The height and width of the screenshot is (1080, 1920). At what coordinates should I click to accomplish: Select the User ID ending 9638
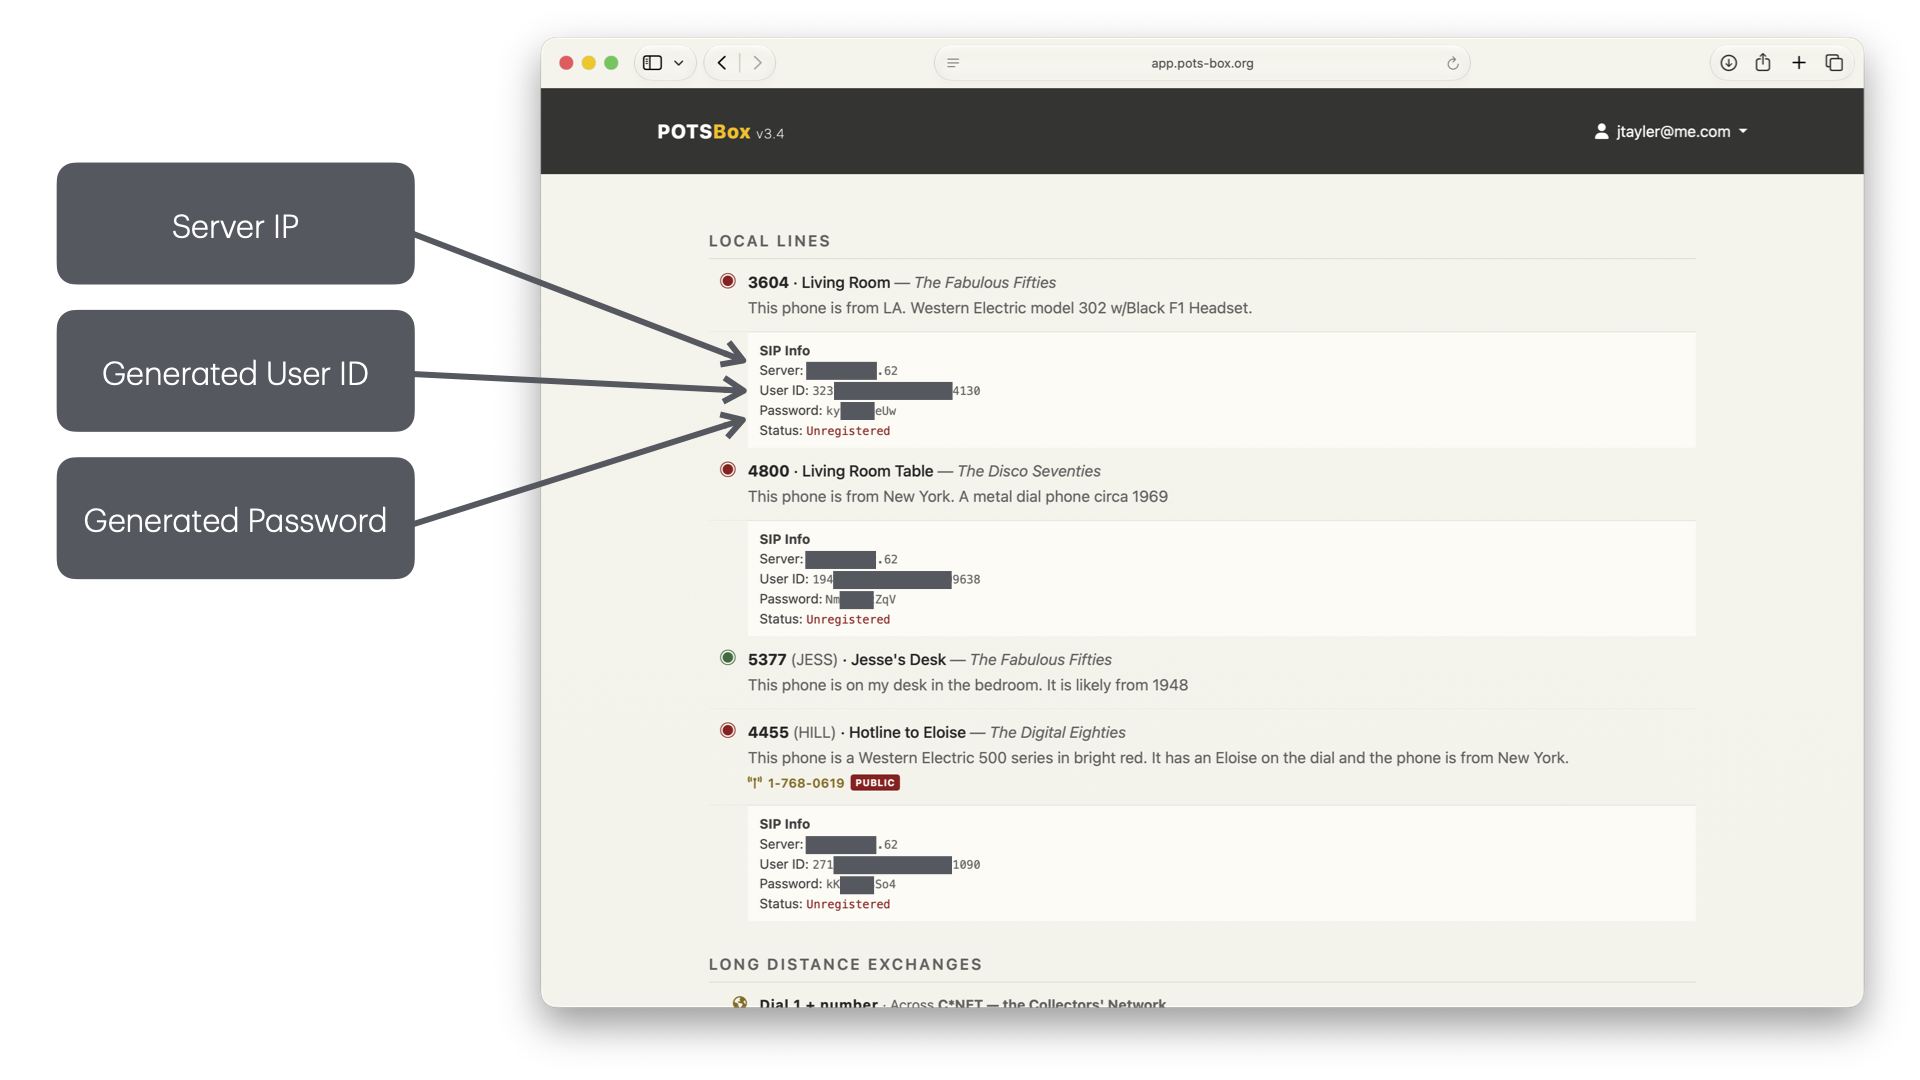click(896, 579)
